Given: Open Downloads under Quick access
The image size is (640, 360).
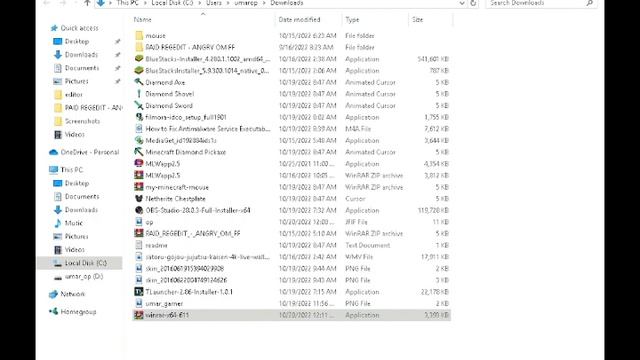Looking at the screenshot, I should pos(81,55).
